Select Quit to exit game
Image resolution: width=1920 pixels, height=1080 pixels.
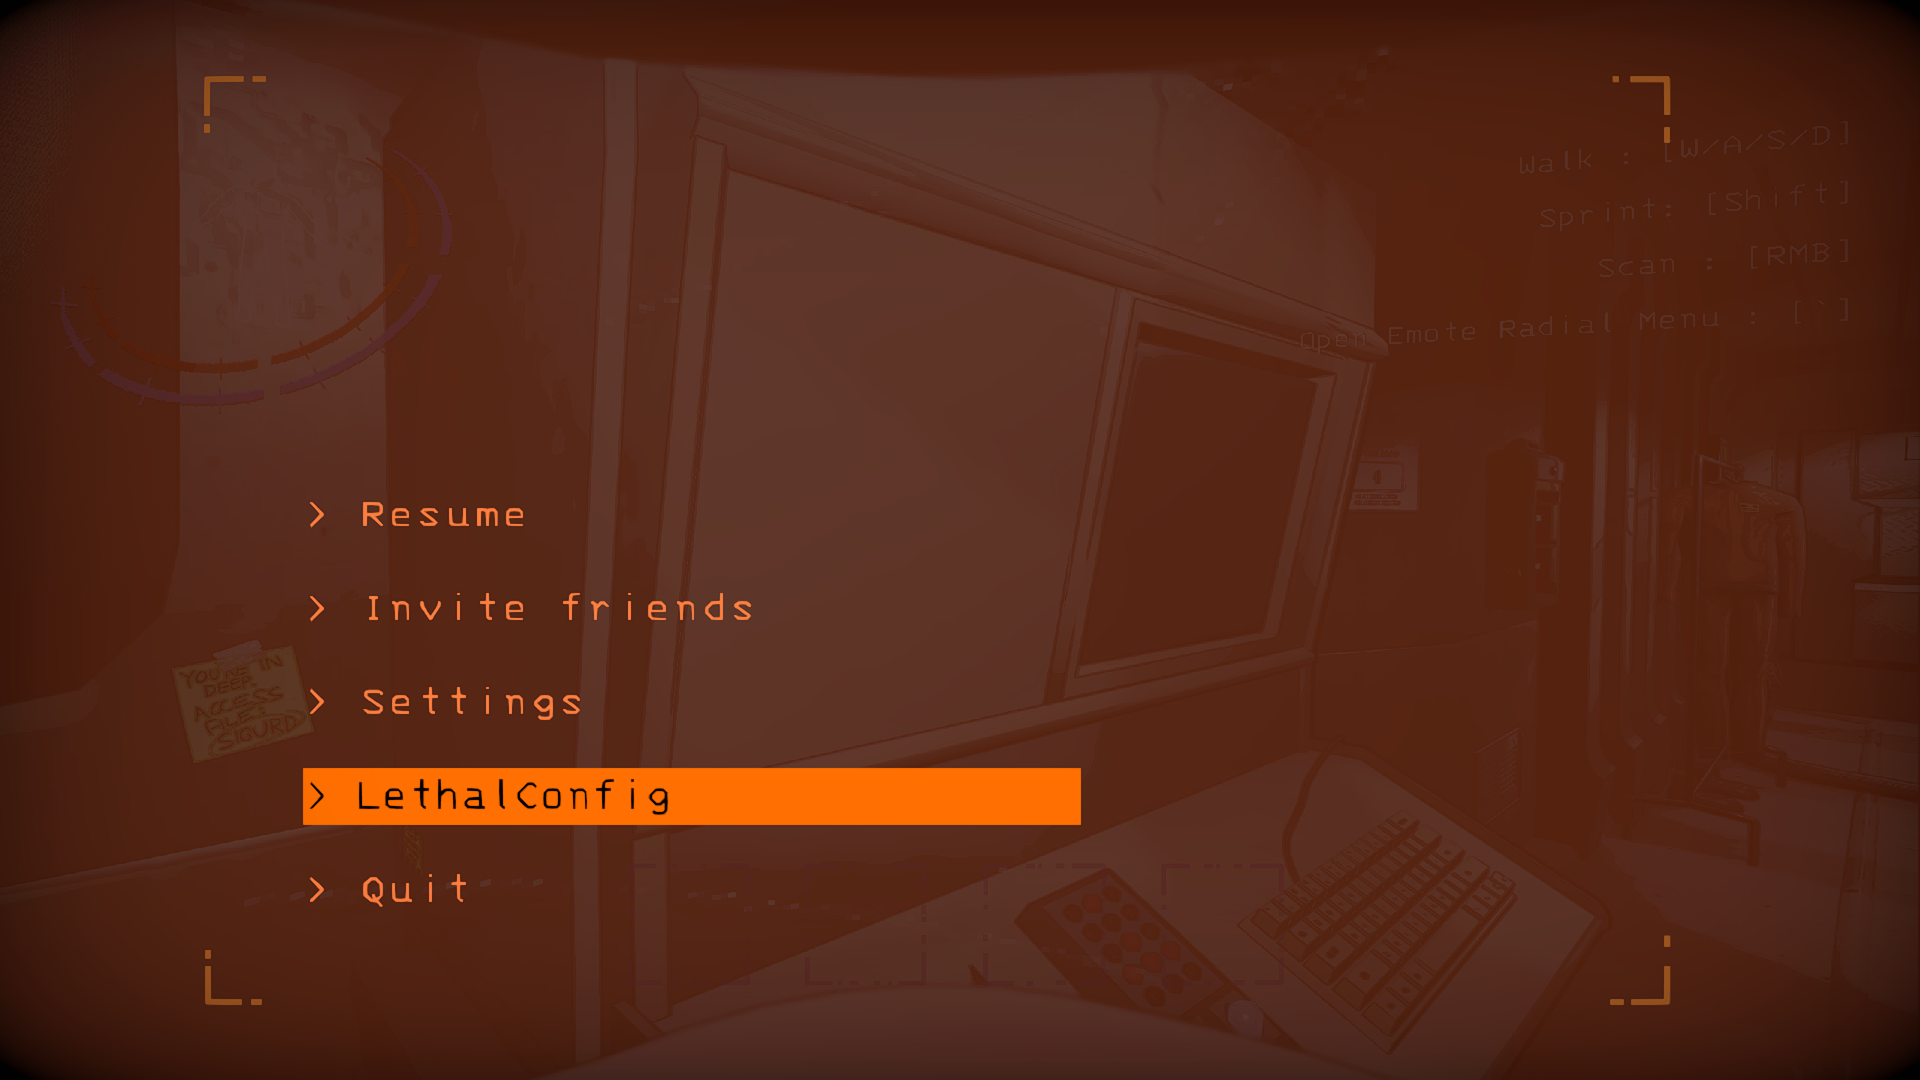(x=415, y=887)
